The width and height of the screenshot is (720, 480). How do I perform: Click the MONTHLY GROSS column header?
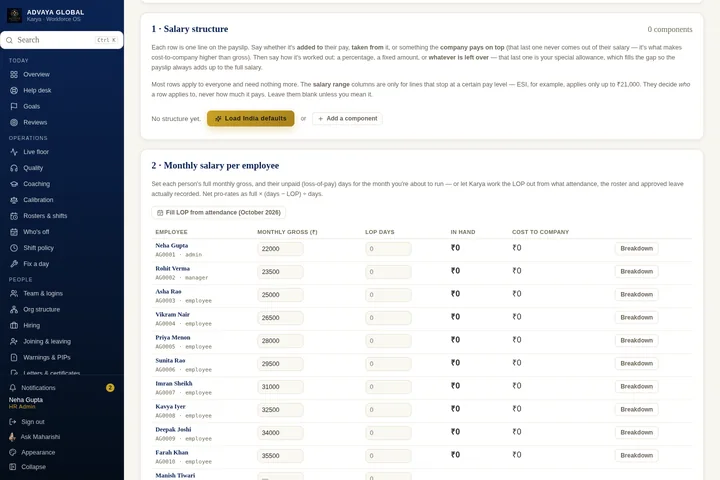click(287, 232)
